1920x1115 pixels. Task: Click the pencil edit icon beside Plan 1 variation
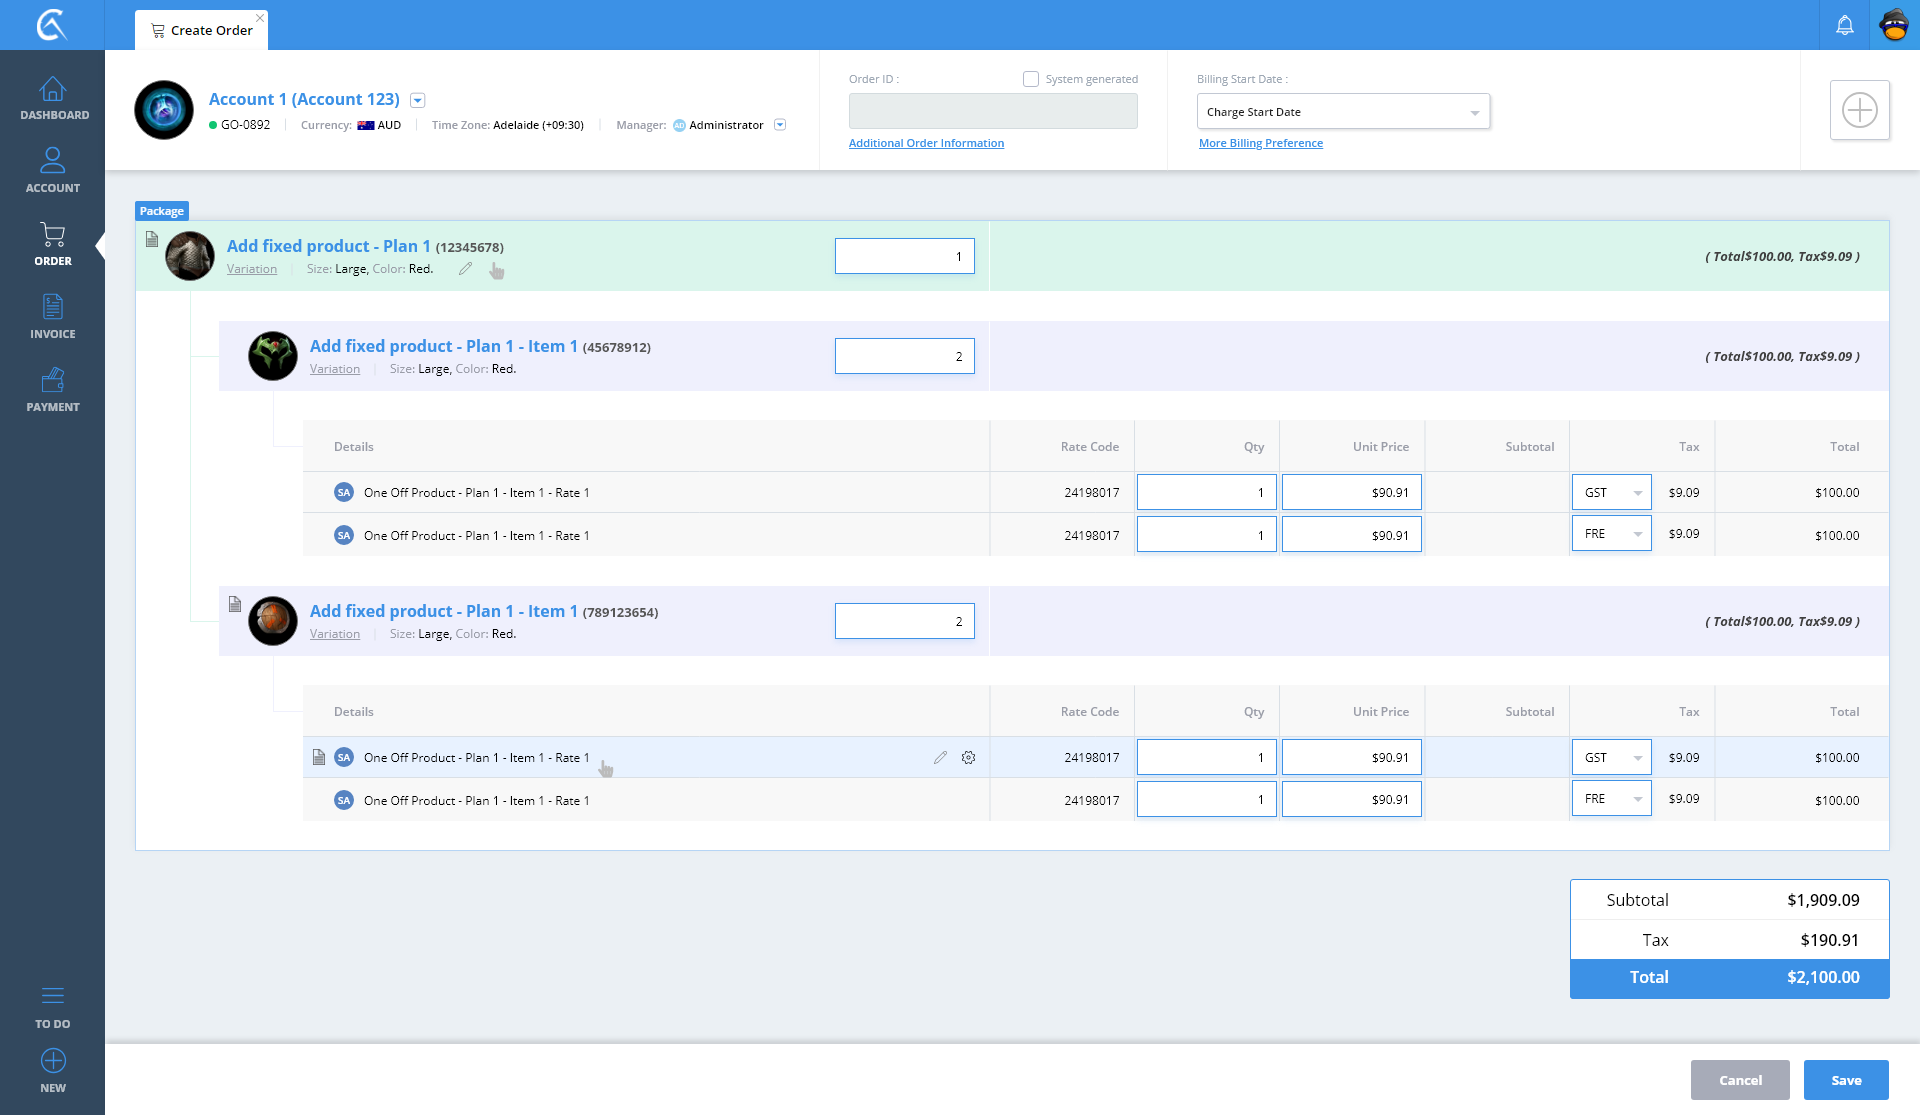(x=465, y=268)
